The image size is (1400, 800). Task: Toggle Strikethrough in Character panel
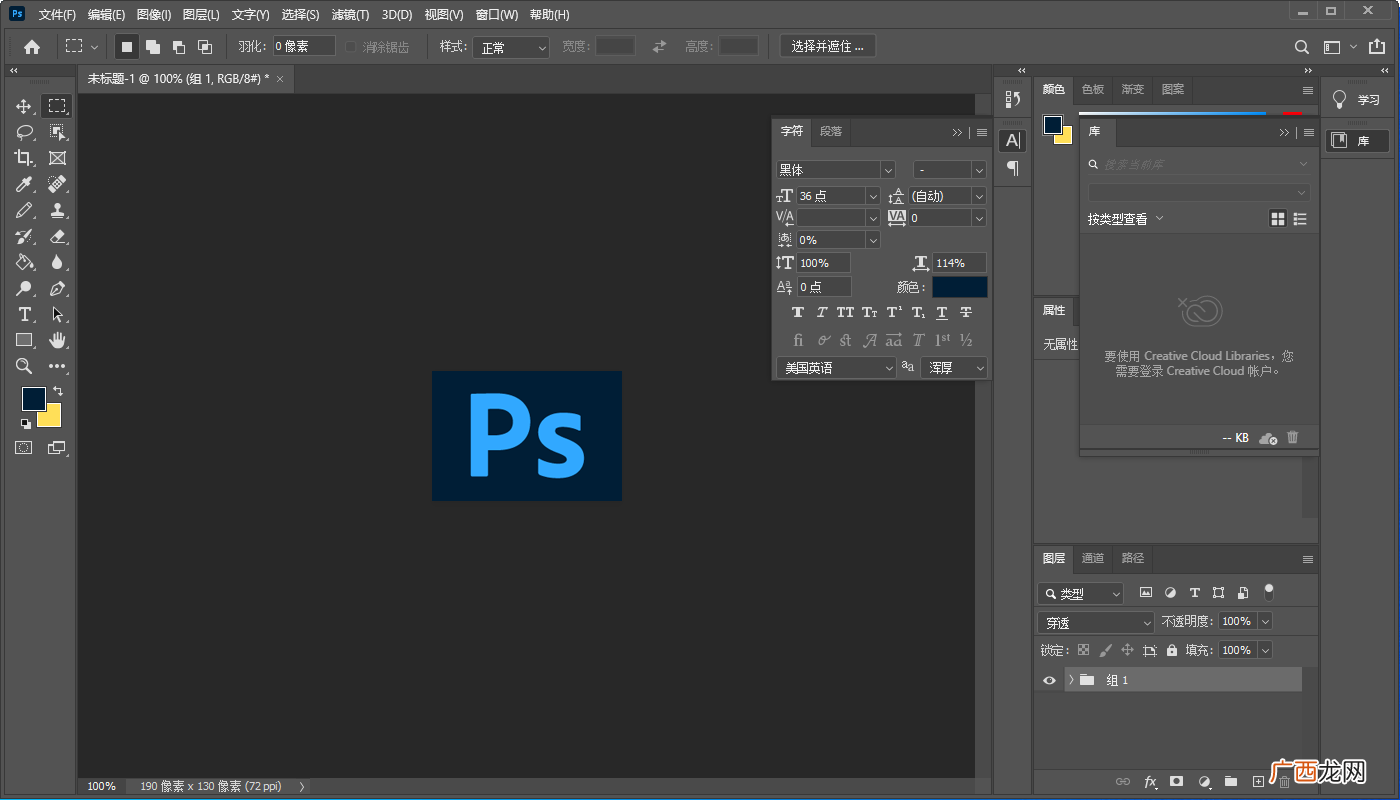[x=966, y=312]
